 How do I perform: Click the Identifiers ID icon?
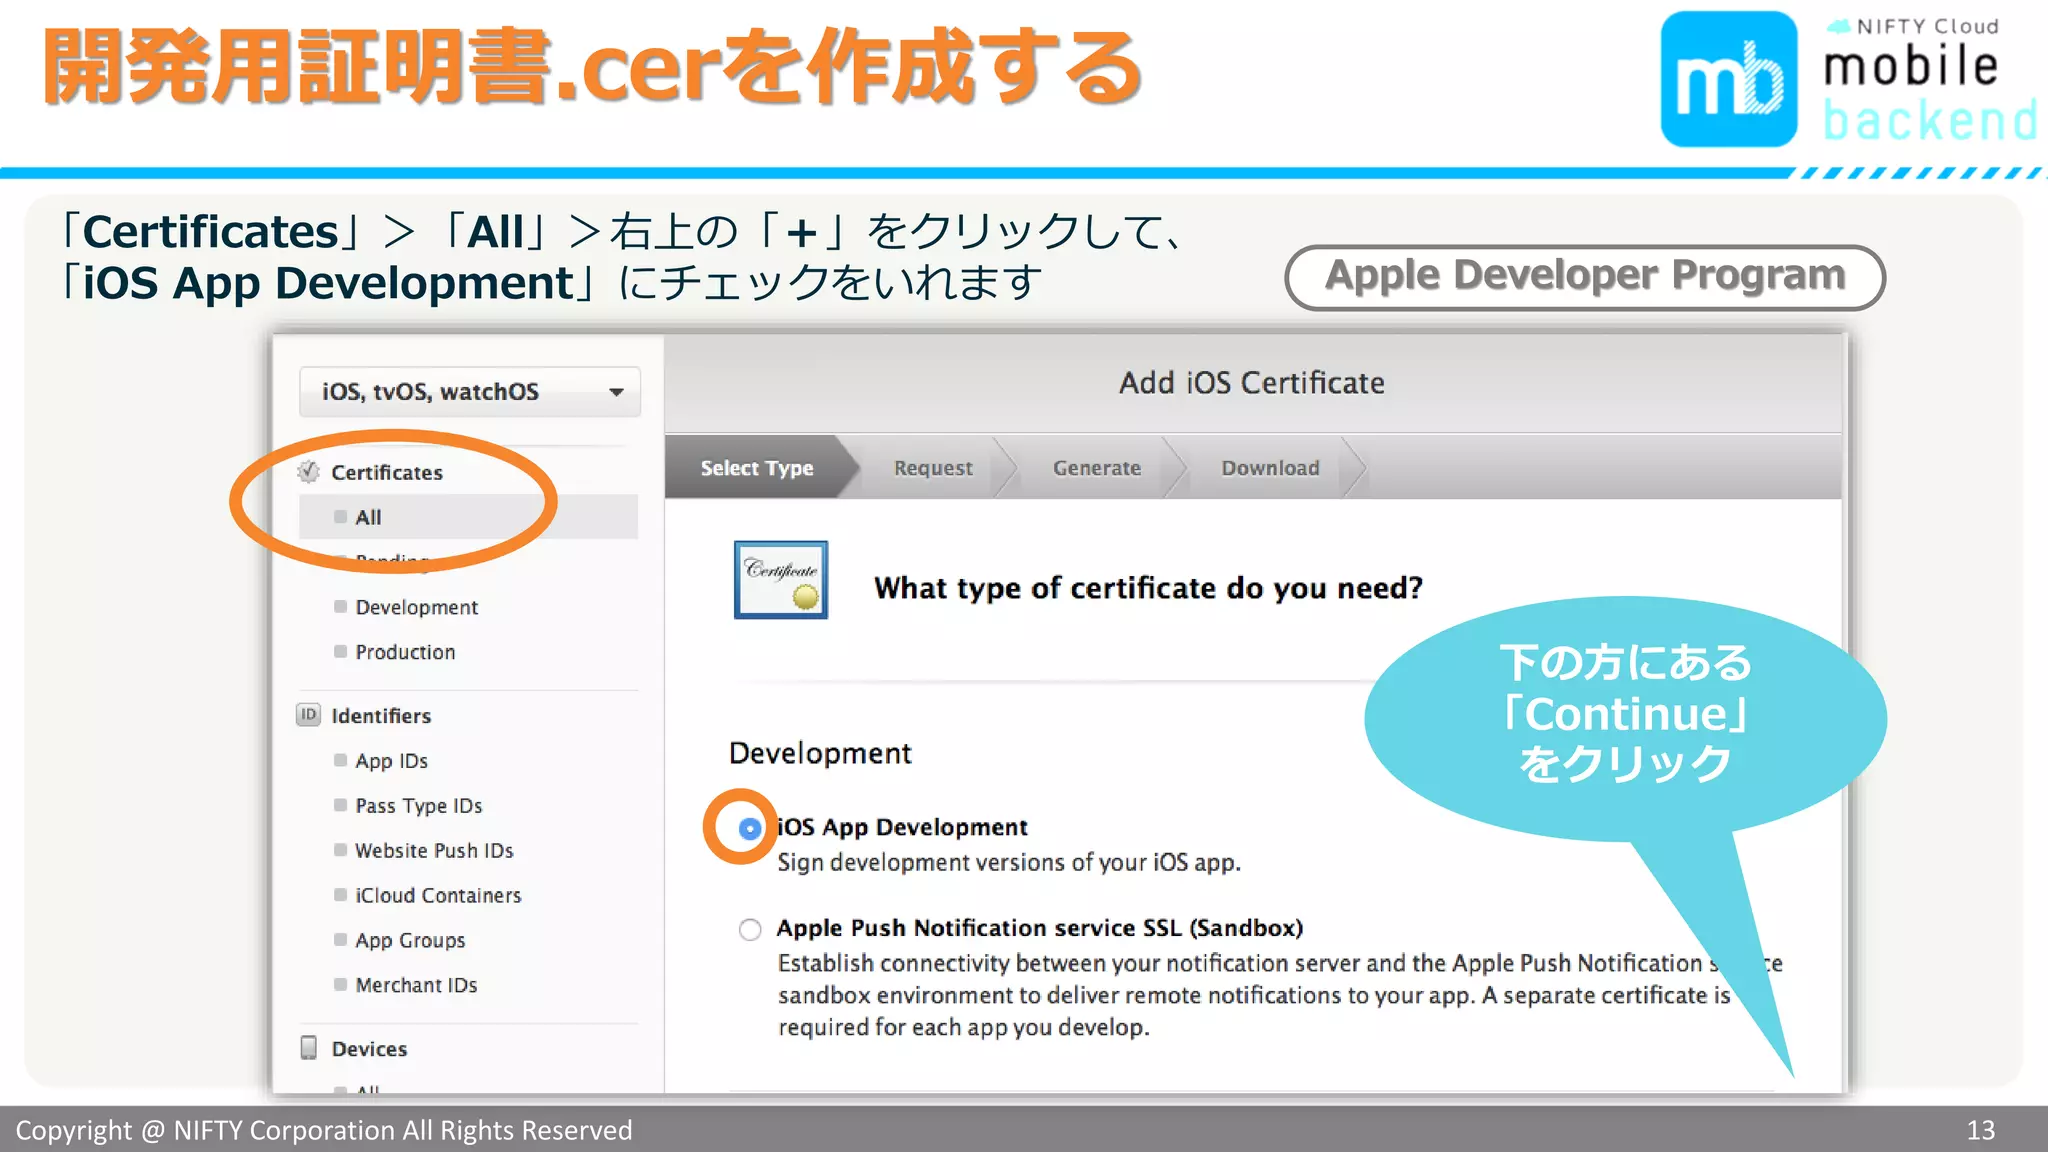point(308,715)
